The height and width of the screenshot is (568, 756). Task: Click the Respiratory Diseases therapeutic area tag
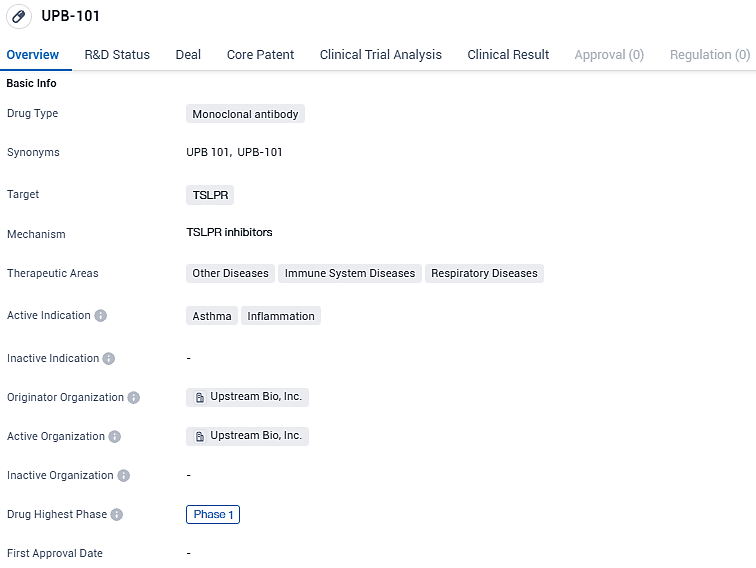(484, 273)
